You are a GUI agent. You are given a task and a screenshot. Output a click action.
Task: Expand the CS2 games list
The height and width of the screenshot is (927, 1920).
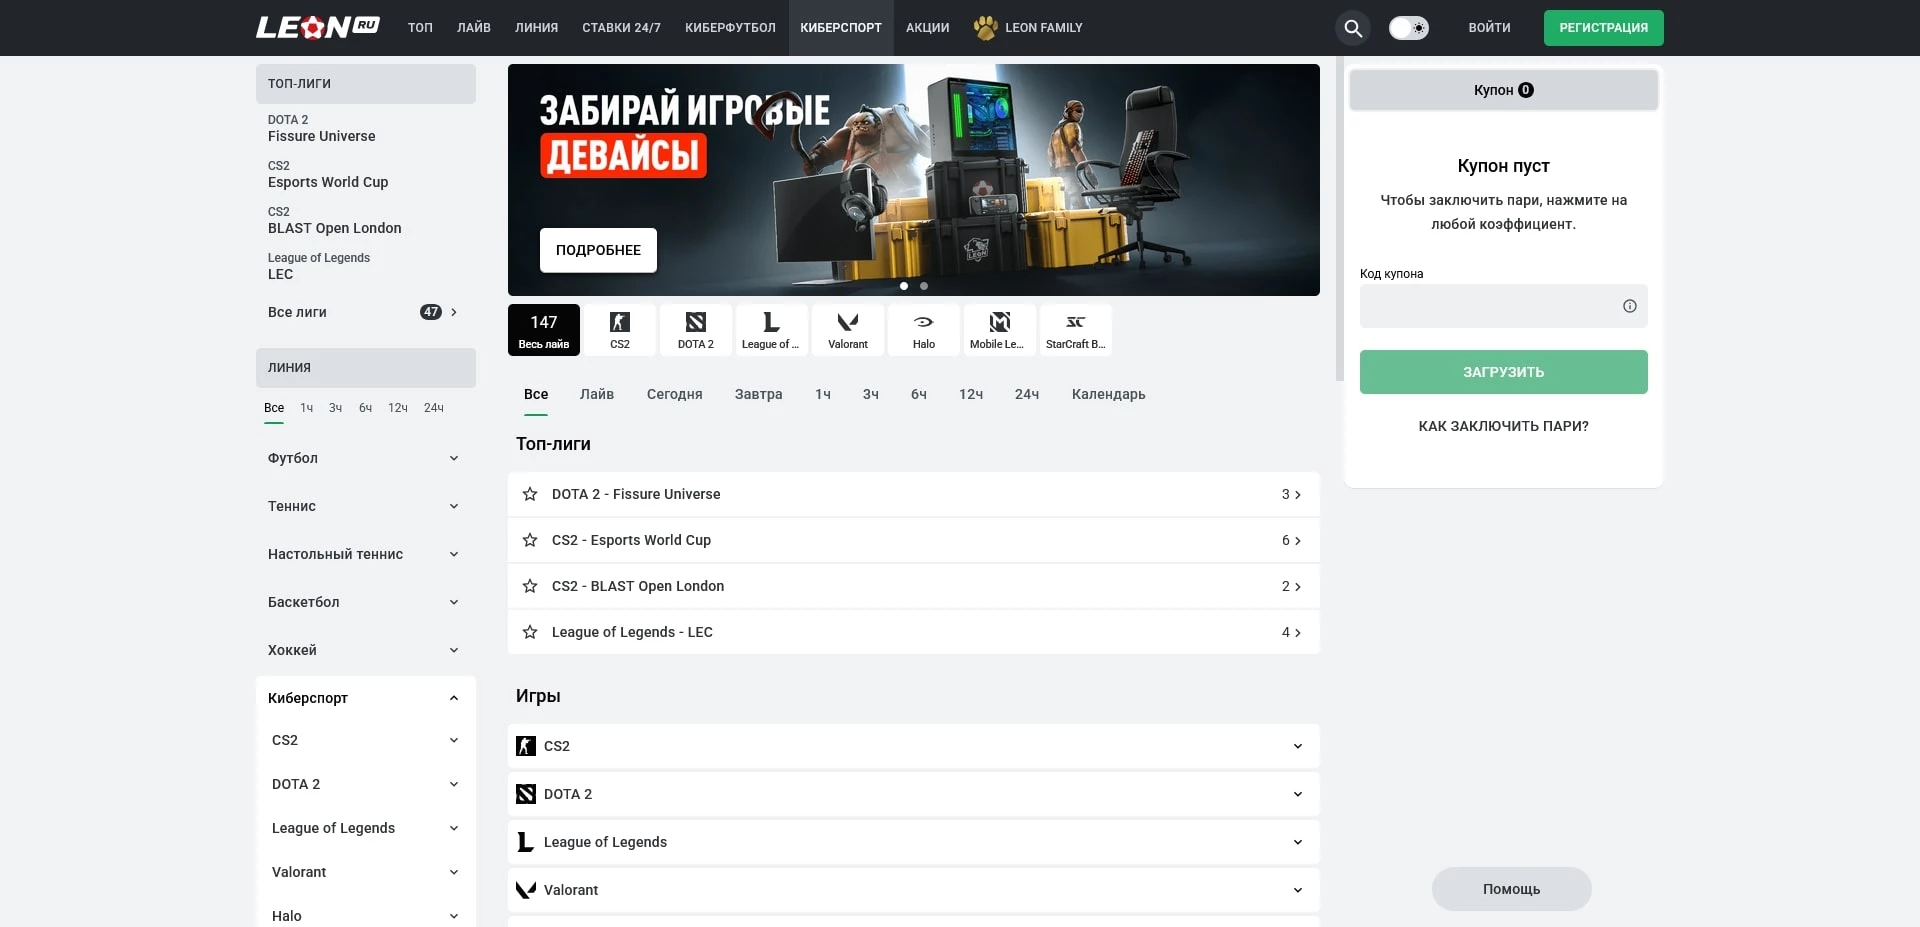(x=1297, y=746)
